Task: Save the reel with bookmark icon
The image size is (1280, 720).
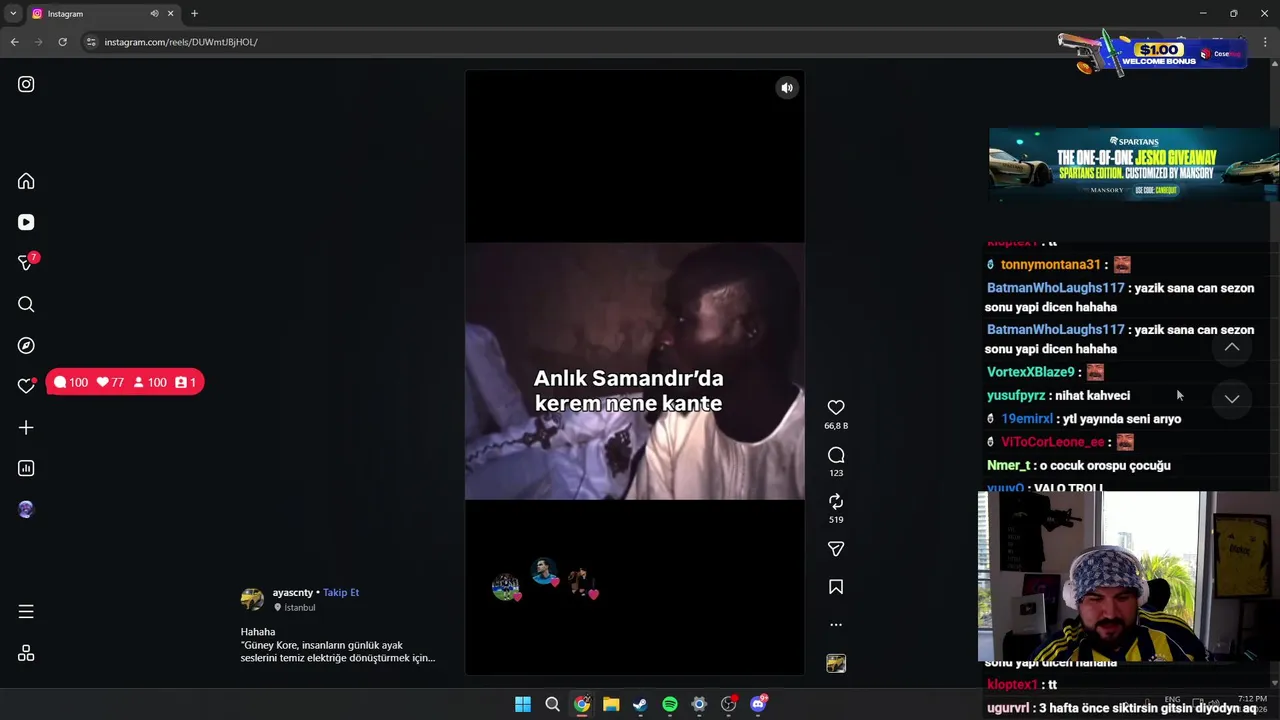Action: pos(836,587)
